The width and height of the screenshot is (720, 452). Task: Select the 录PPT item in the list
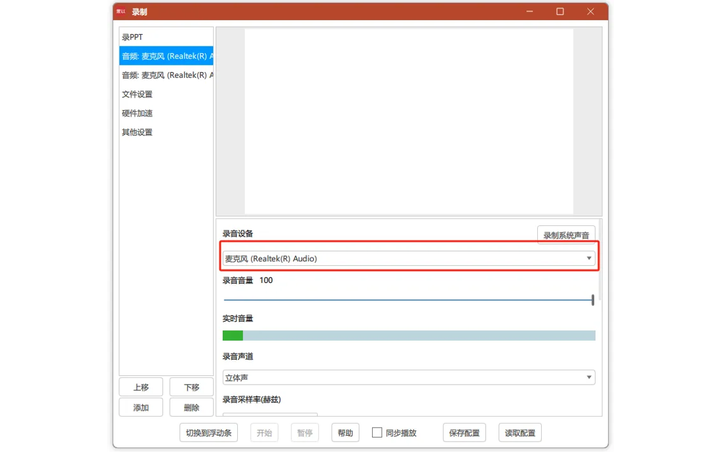coord(166,37)
